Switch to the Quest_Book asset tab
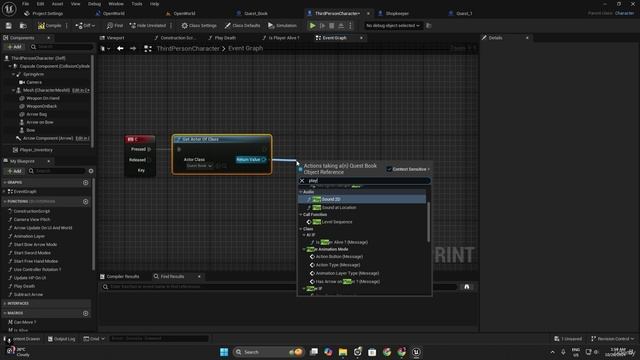This screenshot has width=640, height=360. tap(252, 13)
